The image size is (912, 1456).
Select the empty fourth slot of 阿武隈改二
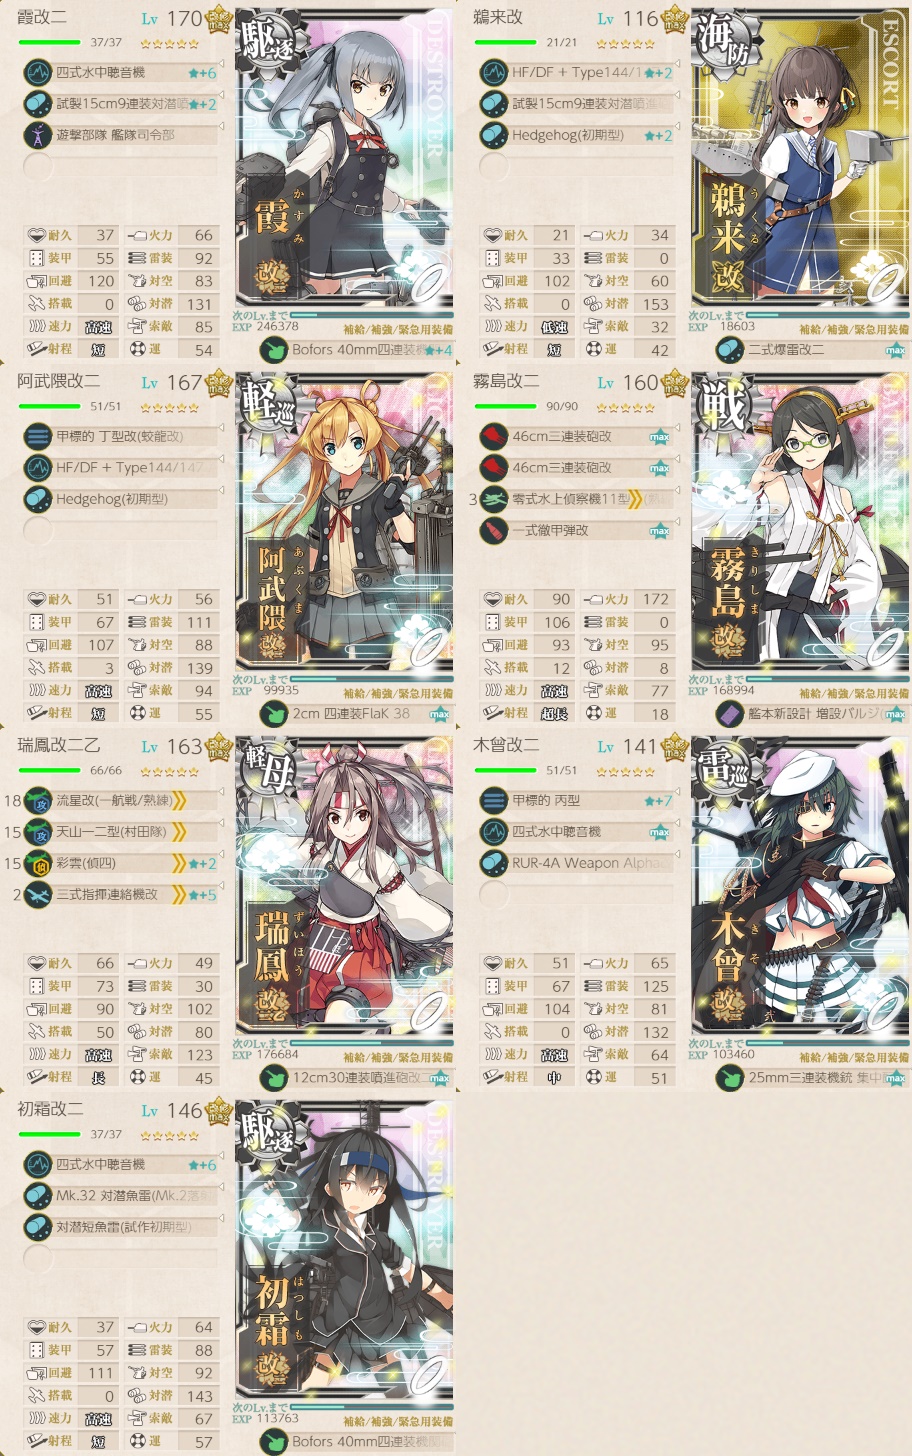click(120, 529)
